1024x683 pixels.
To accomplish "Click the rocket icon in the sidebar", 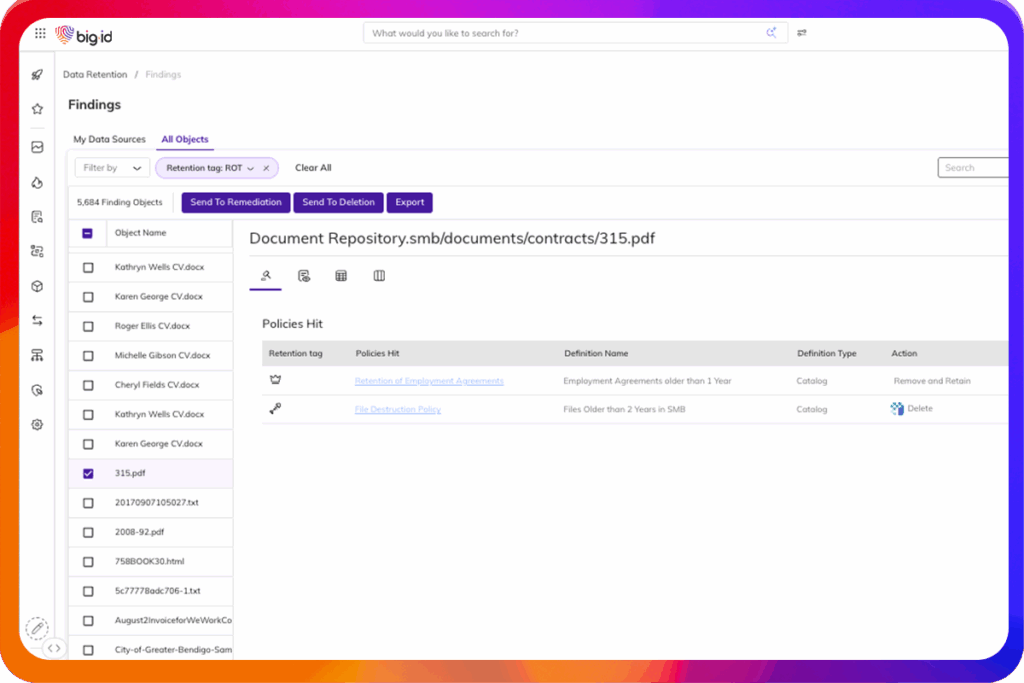I will click(x=37, y=75).
